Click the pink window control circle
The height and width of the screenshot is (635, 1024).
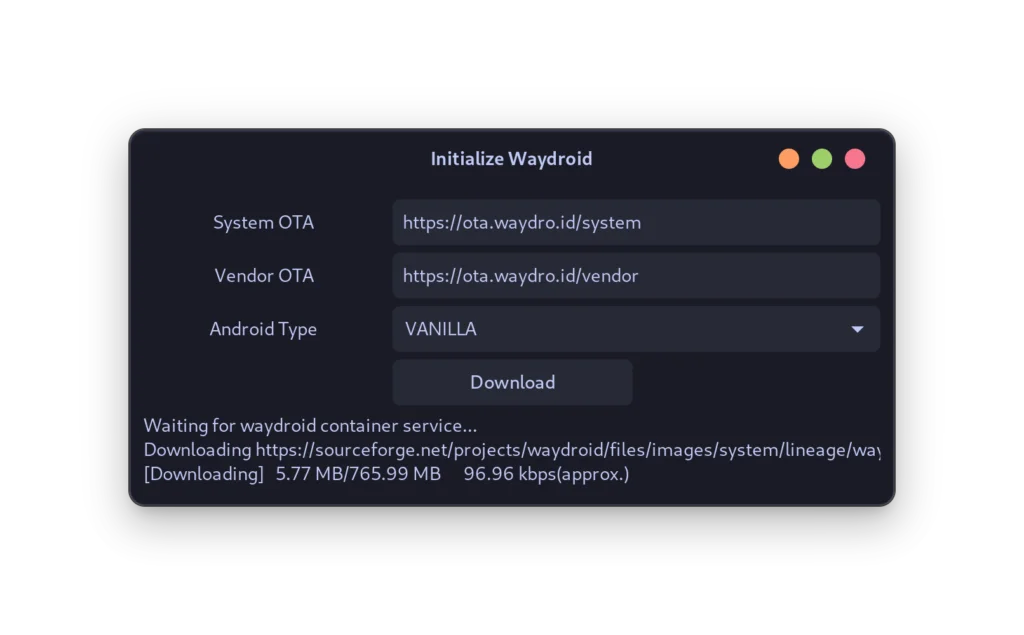[x=855, y=158]
